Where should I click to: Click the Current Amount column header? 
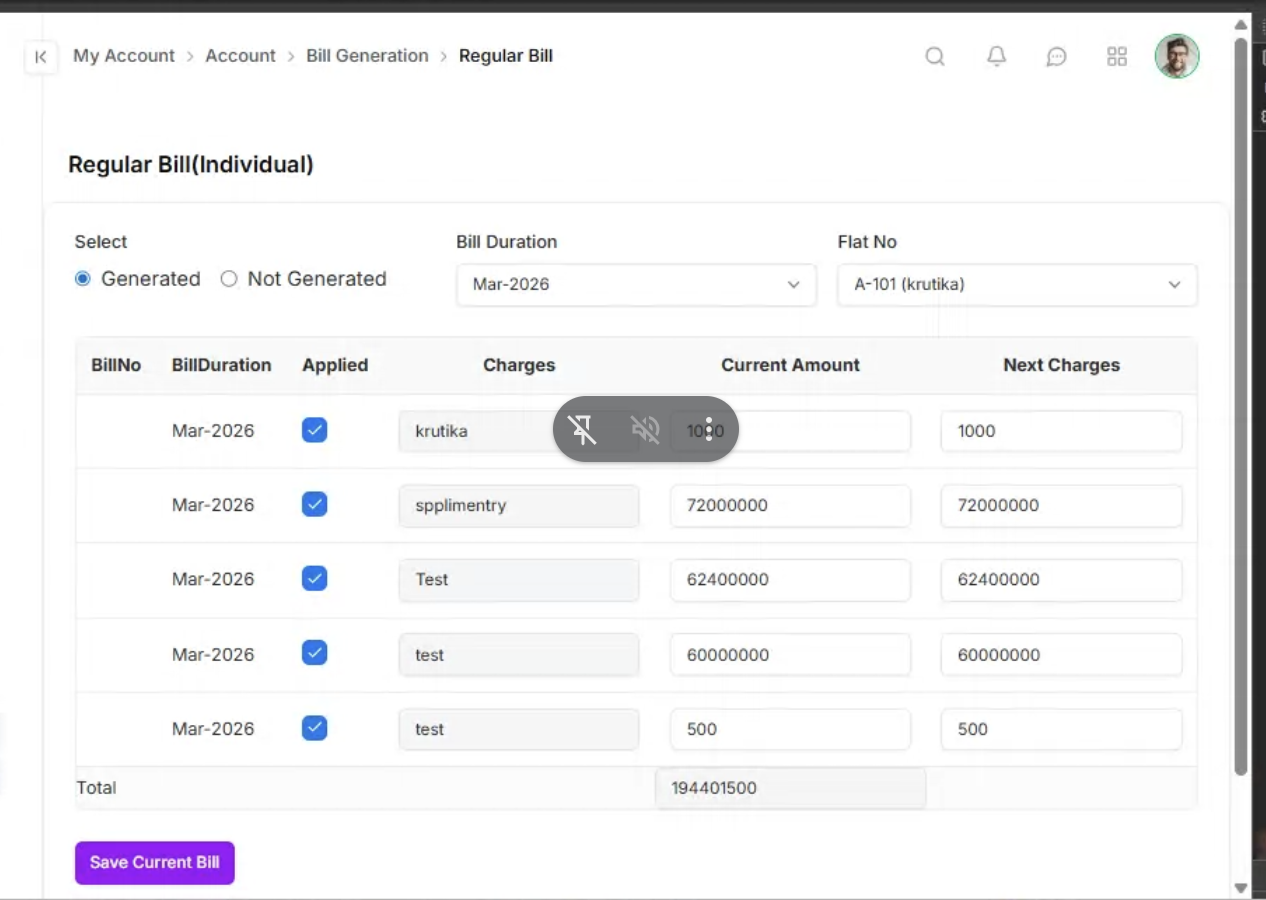pos(790,365)
